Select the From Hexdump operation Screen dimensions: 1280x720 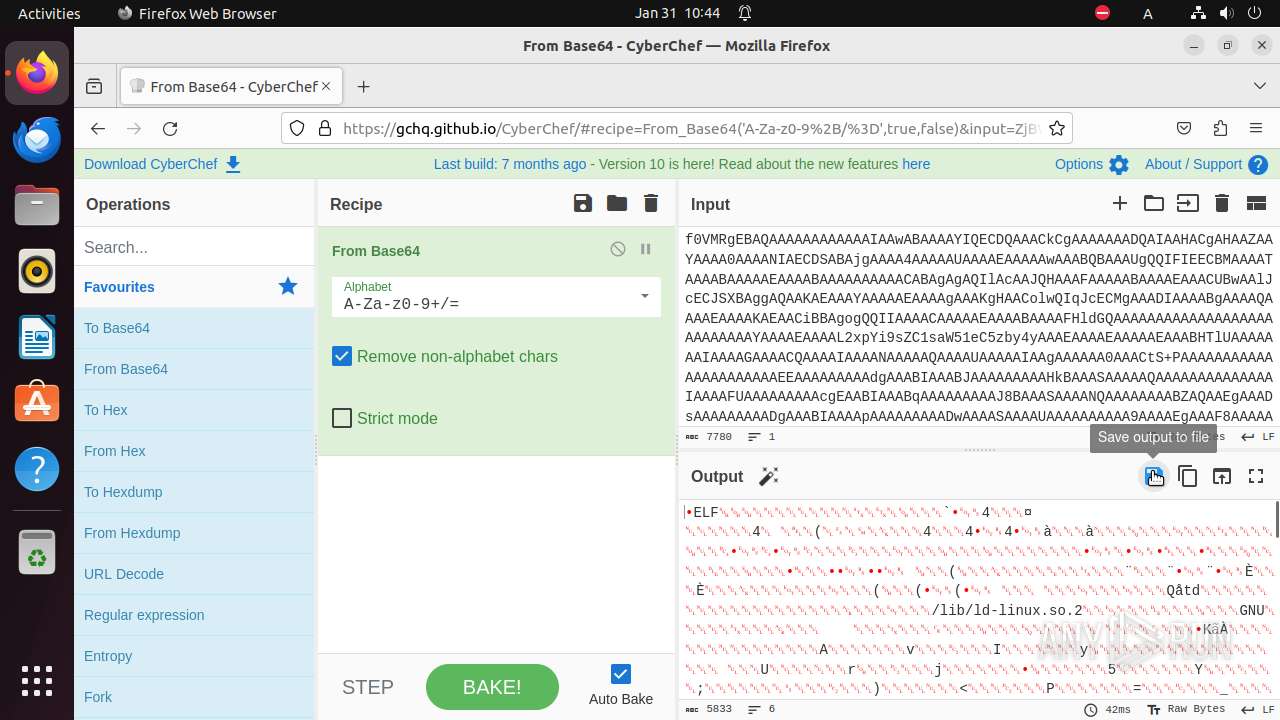[194, 533]
